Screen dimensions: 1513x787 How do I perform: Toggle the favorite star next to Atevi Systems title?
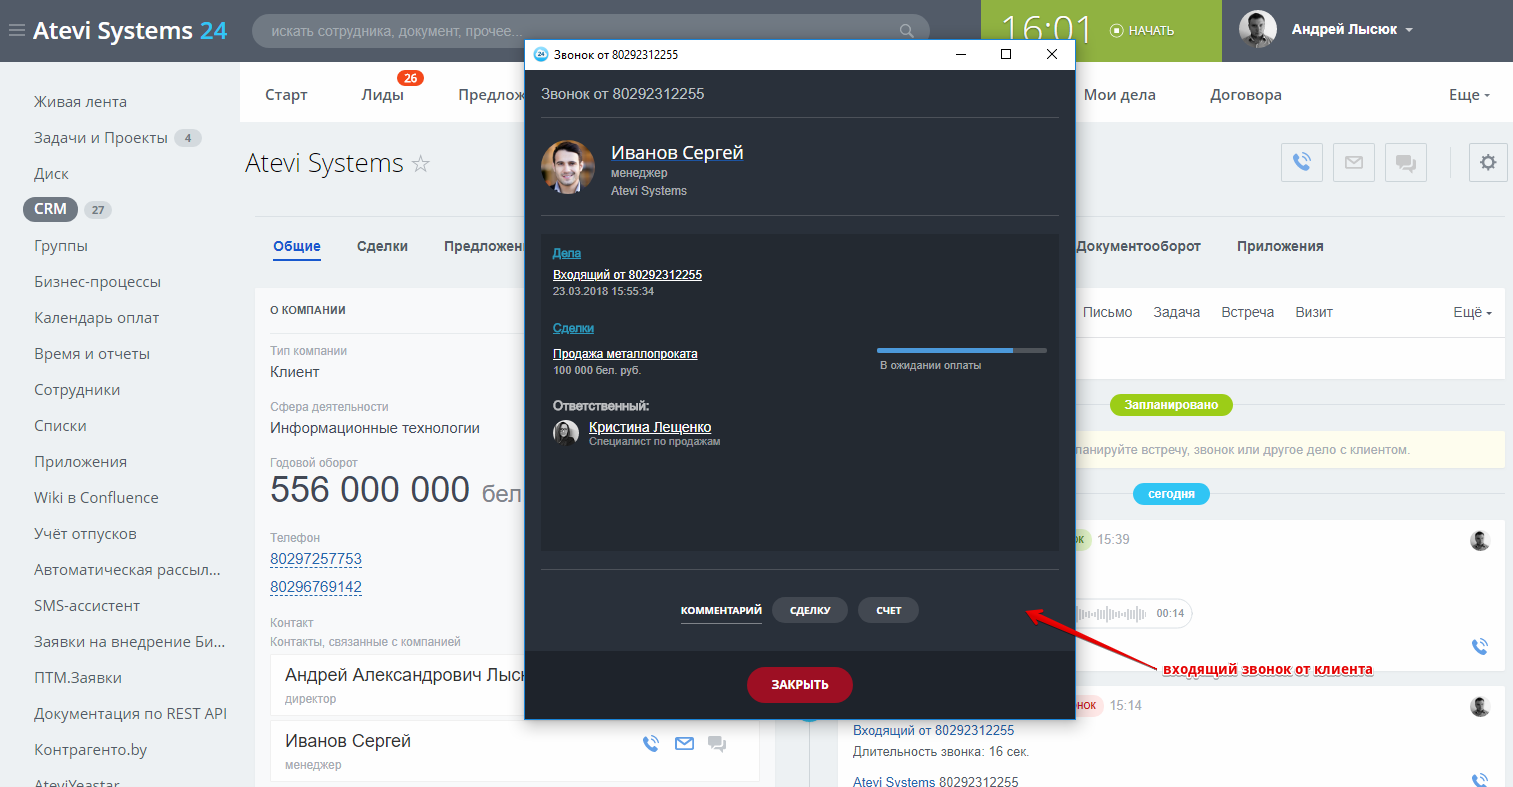click(421, 164)
